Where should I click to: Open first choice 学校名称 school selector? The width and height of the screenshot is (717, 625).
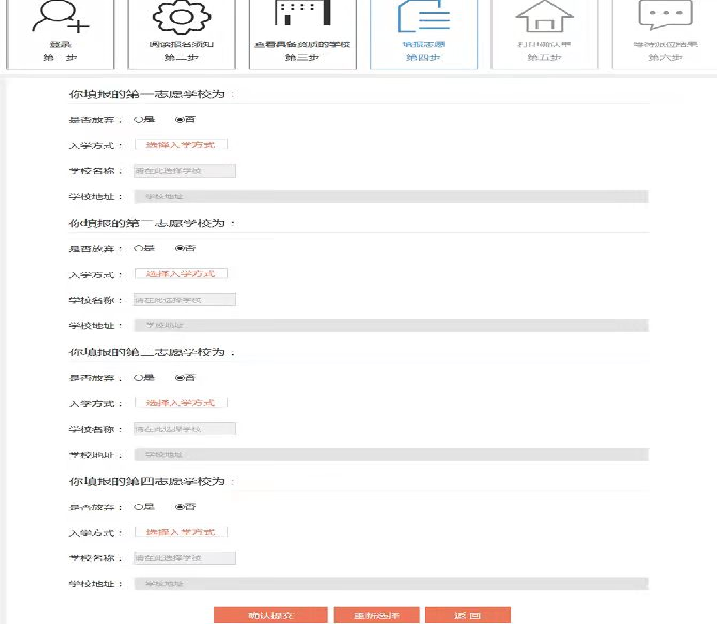click(x=185, y=171)
